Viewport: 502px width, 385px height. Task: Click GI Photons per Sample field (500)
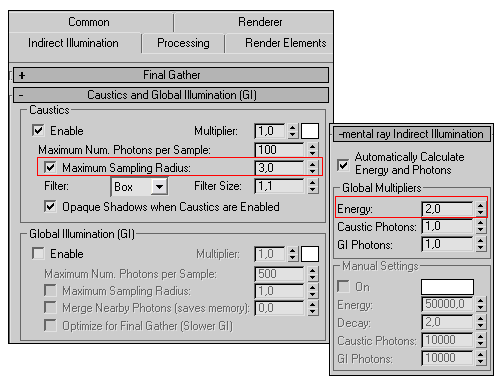tap(280, 274)
